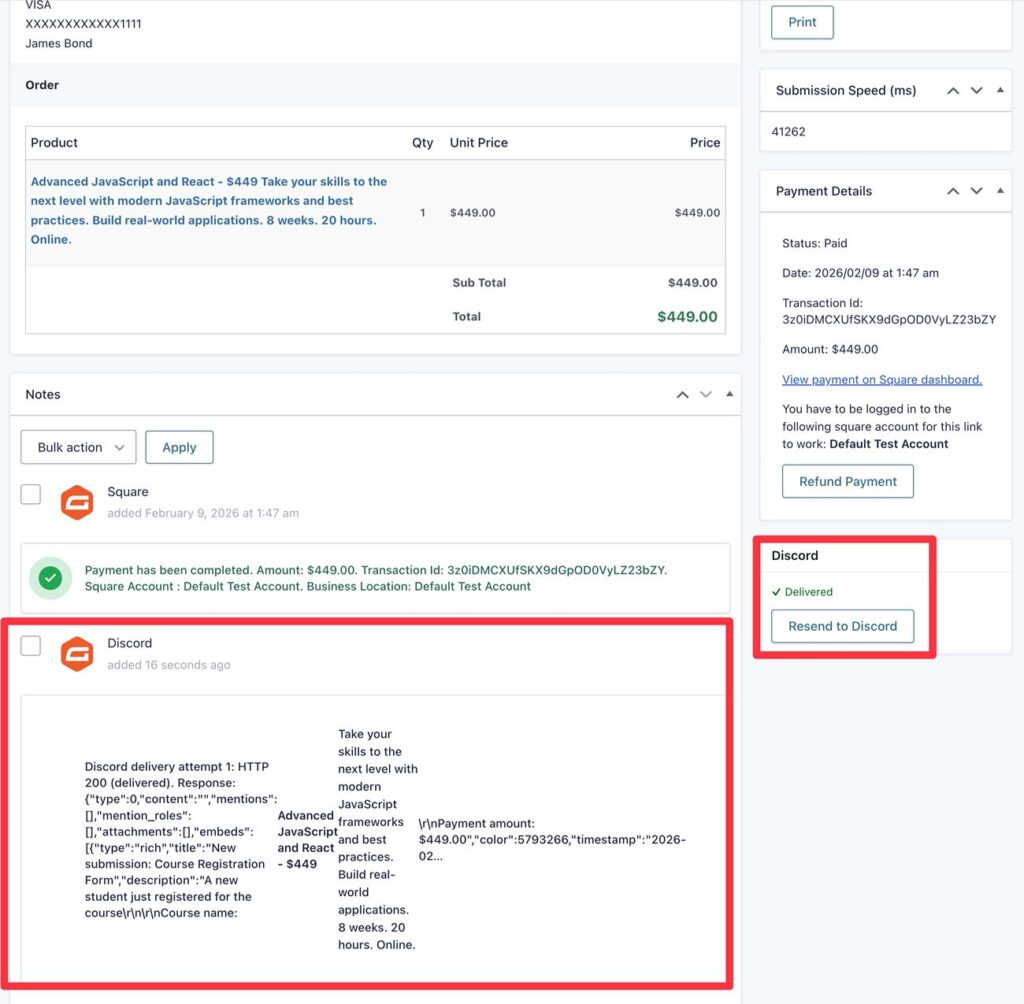1024x1004 pixels.
Task: Move Submission Speed panel up
Action: (953, 91)
